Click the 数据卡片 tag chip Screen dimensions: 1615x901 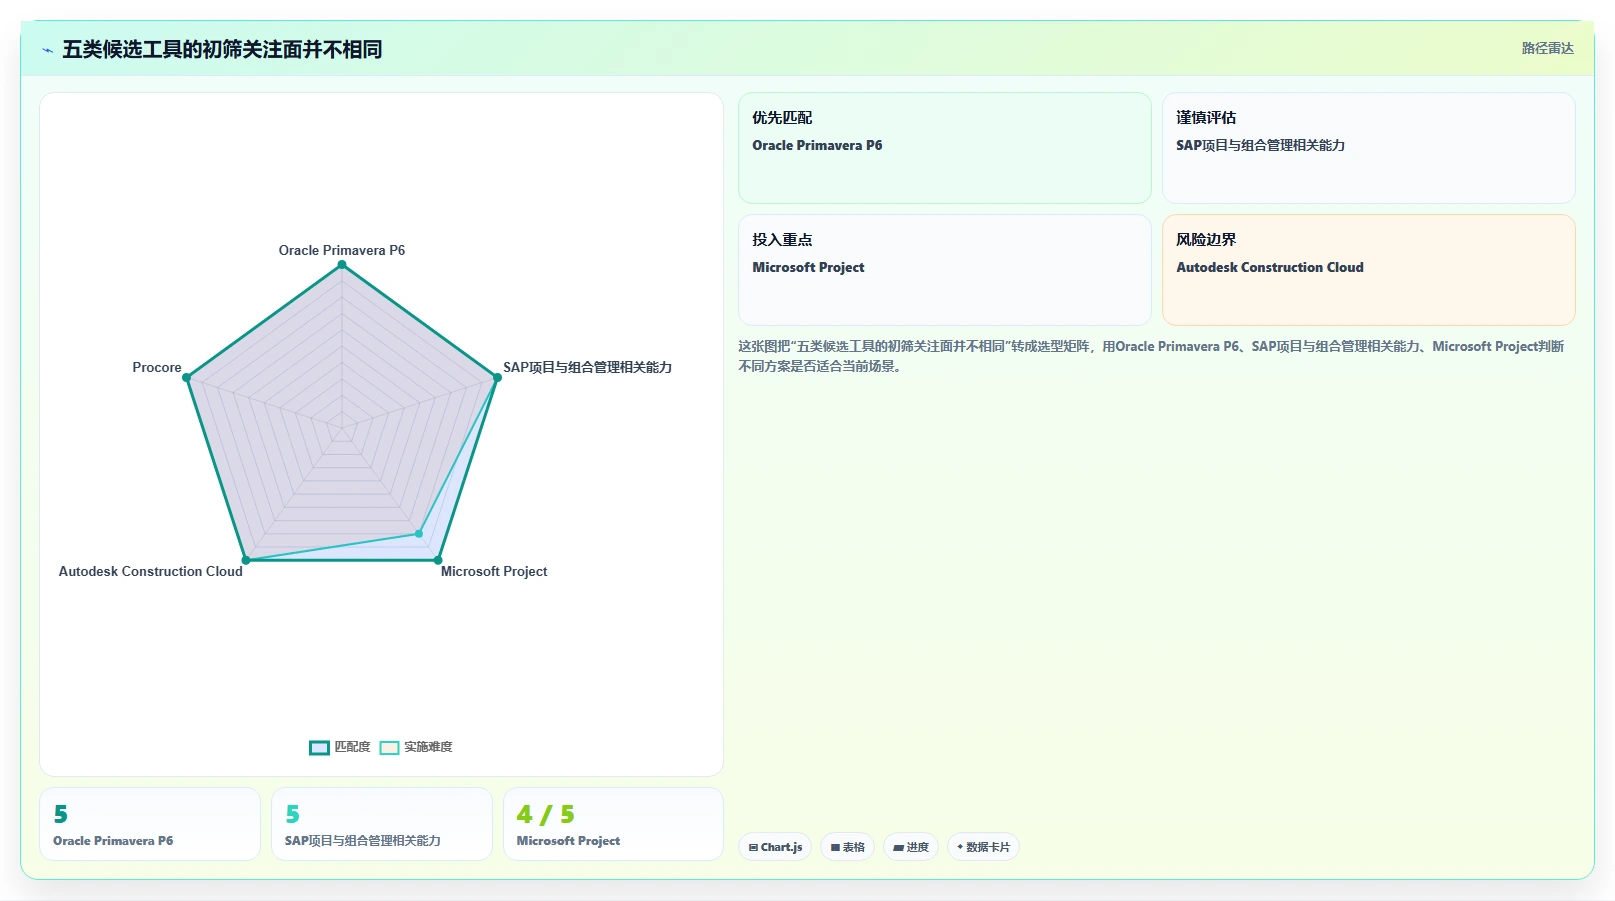coord(983,847)
